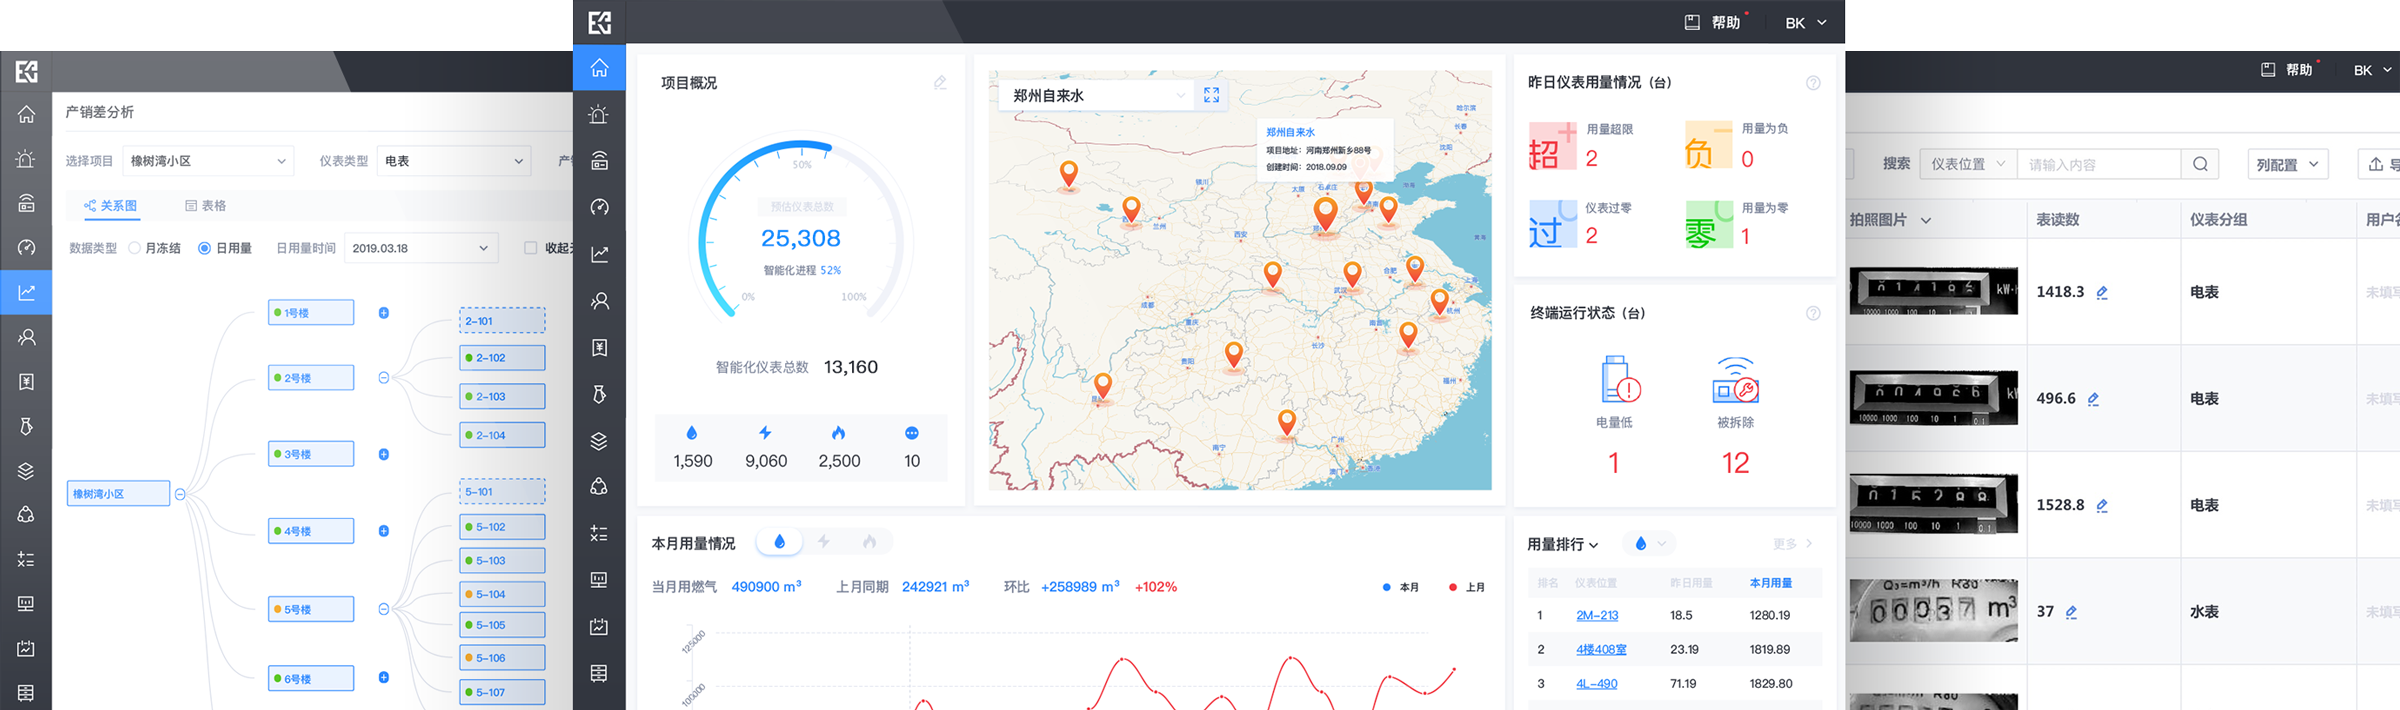2400x710 pixels.
Task: Toggle the 本月 series in the chart legend
Action: pyautogui.click(x=1401, y=587)
